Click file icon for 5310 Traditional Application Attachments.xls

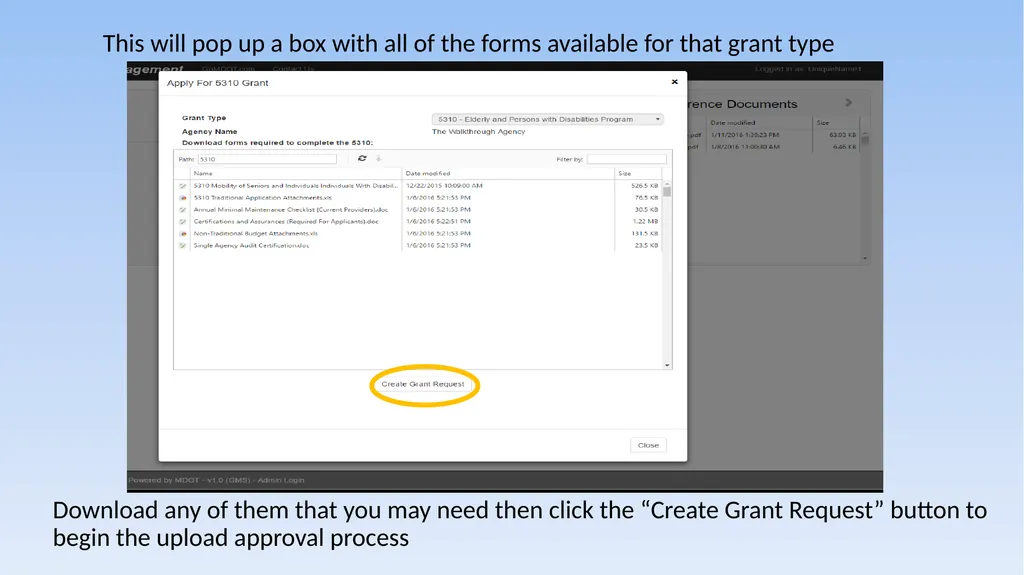click(183, 198)
